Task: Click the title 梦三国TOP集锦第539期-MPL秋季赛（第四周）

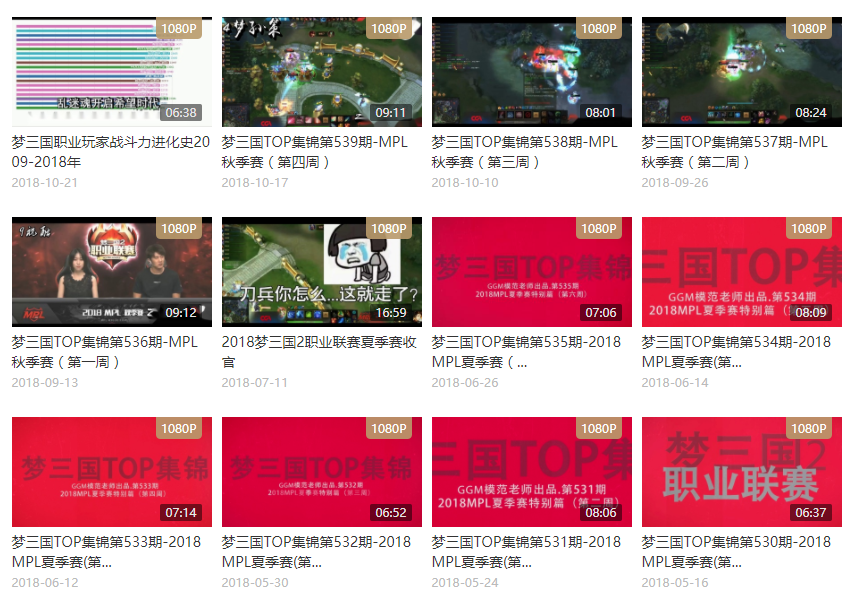Action: coord(315,152)
